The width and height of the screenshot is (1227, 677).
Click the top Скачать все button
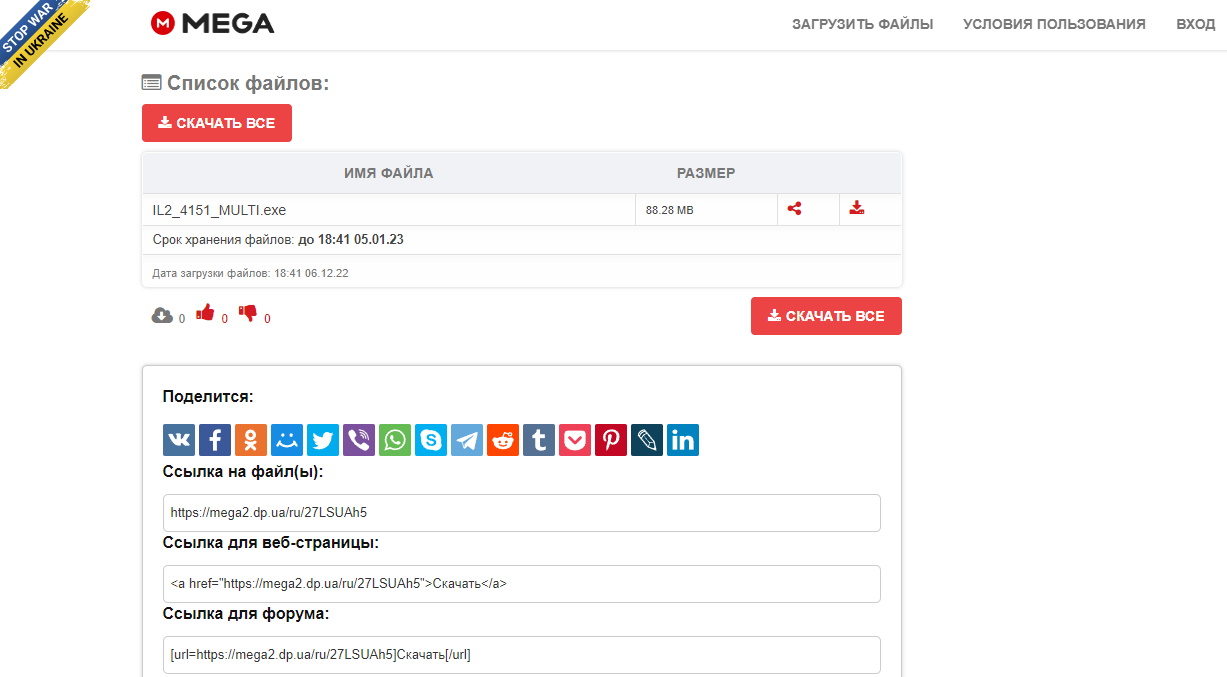(217, 123)
